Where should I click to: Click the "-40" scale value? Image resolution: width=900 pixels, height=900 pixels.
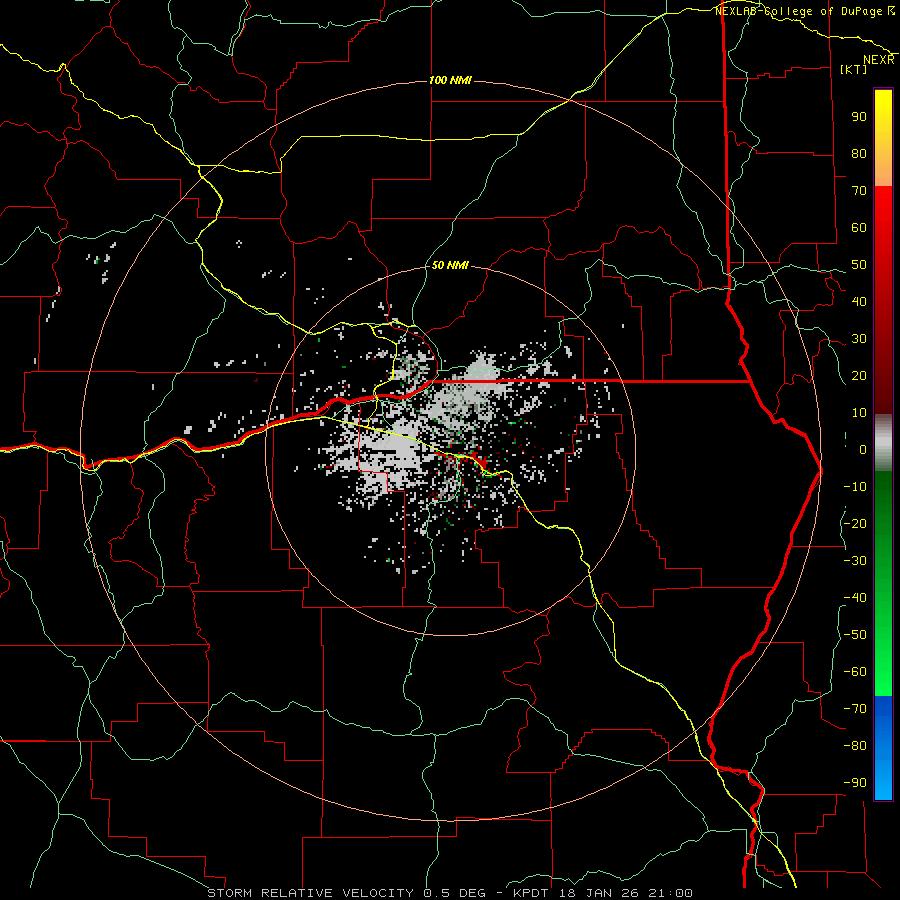pyautogui.click(x=855, y=598)
